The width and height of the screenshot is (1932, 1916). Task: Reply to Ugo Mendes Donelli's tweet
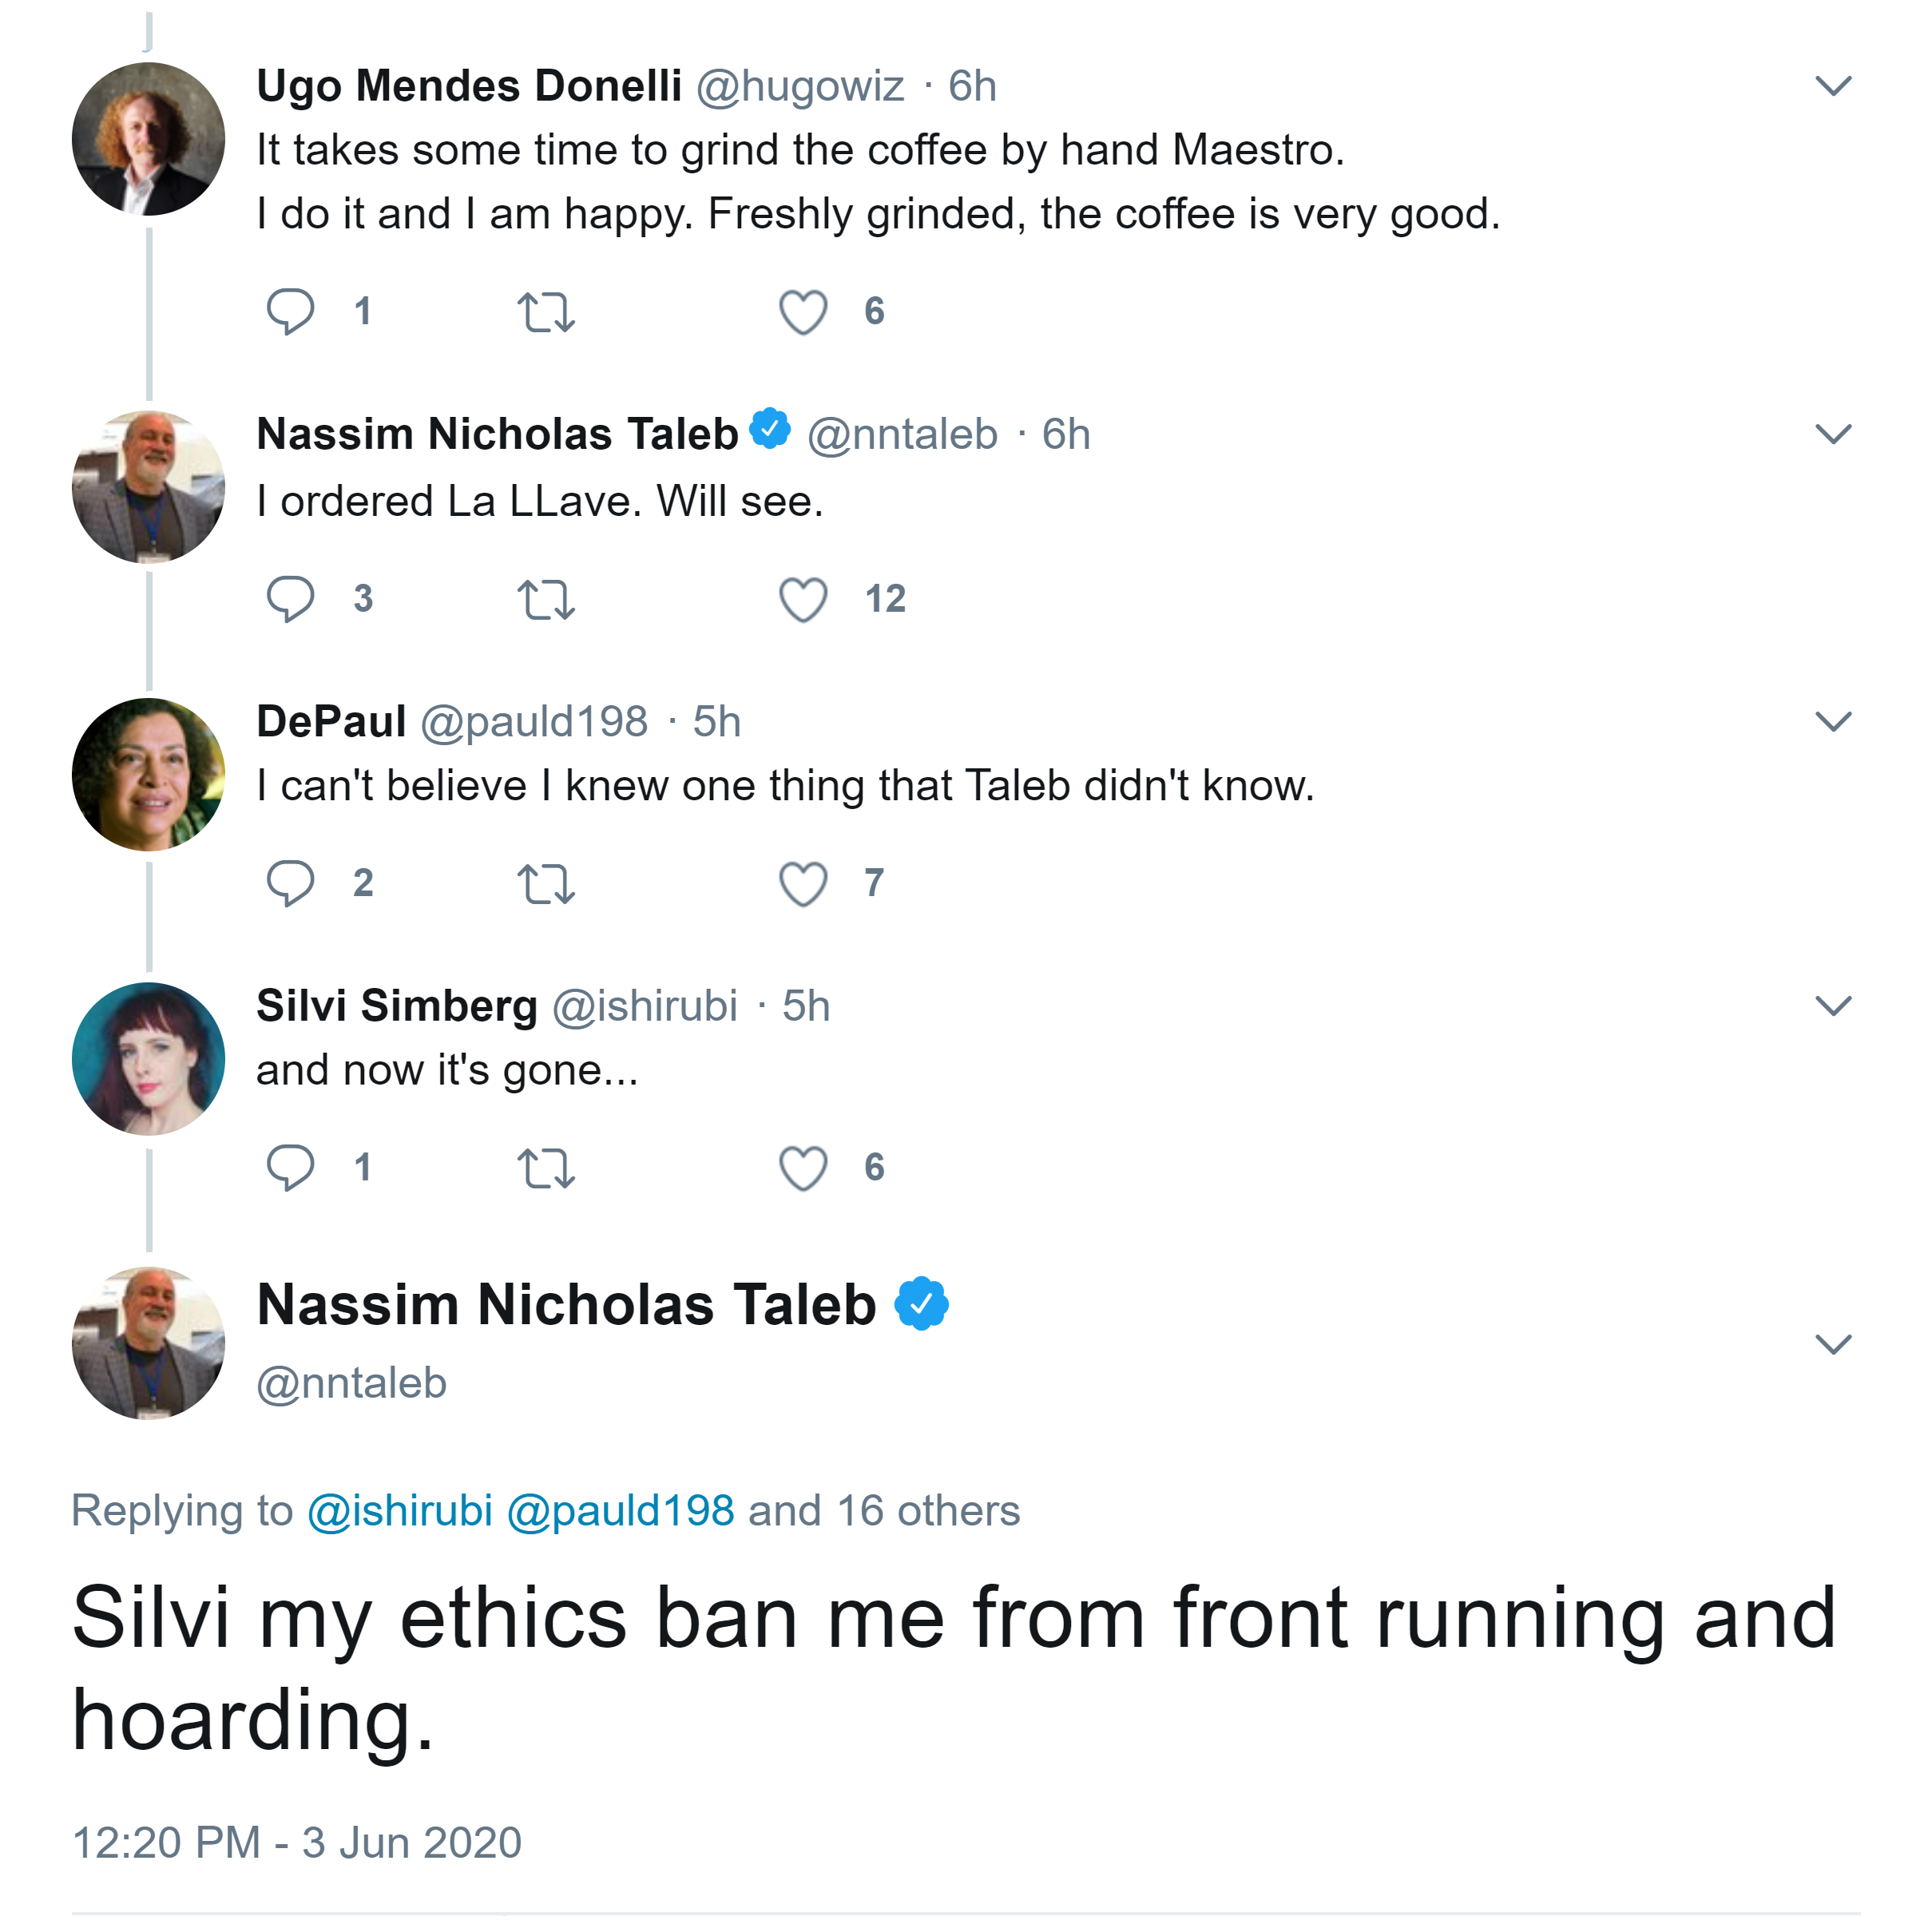pyautogui.click(x=290, y=311)
